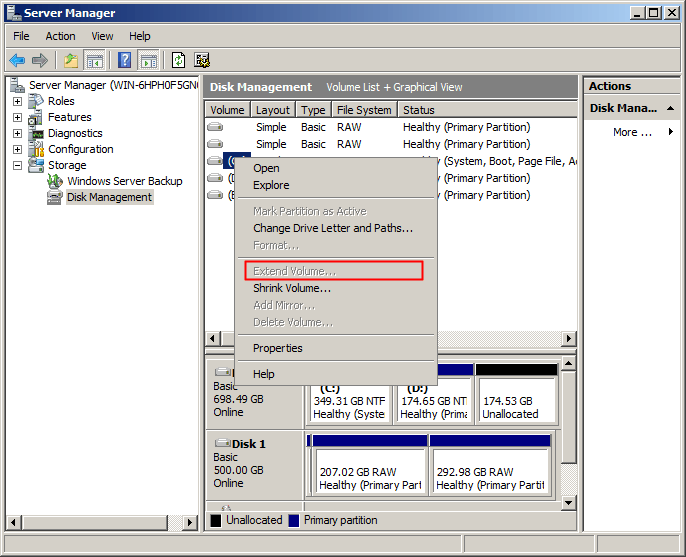Click the Windows Server Backup icon
Image resolution: width=686 pixels, height=557 pixels.
coord(55,181)
